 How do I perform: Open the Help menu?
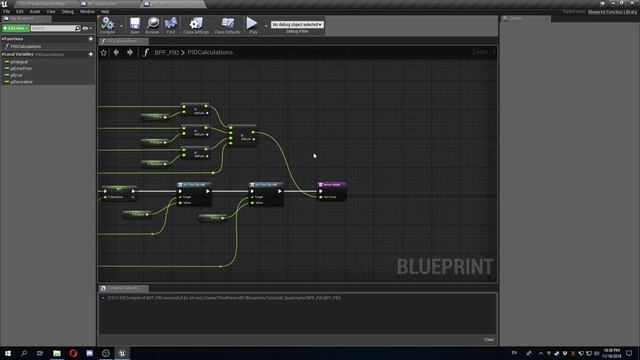pos(105,11)
